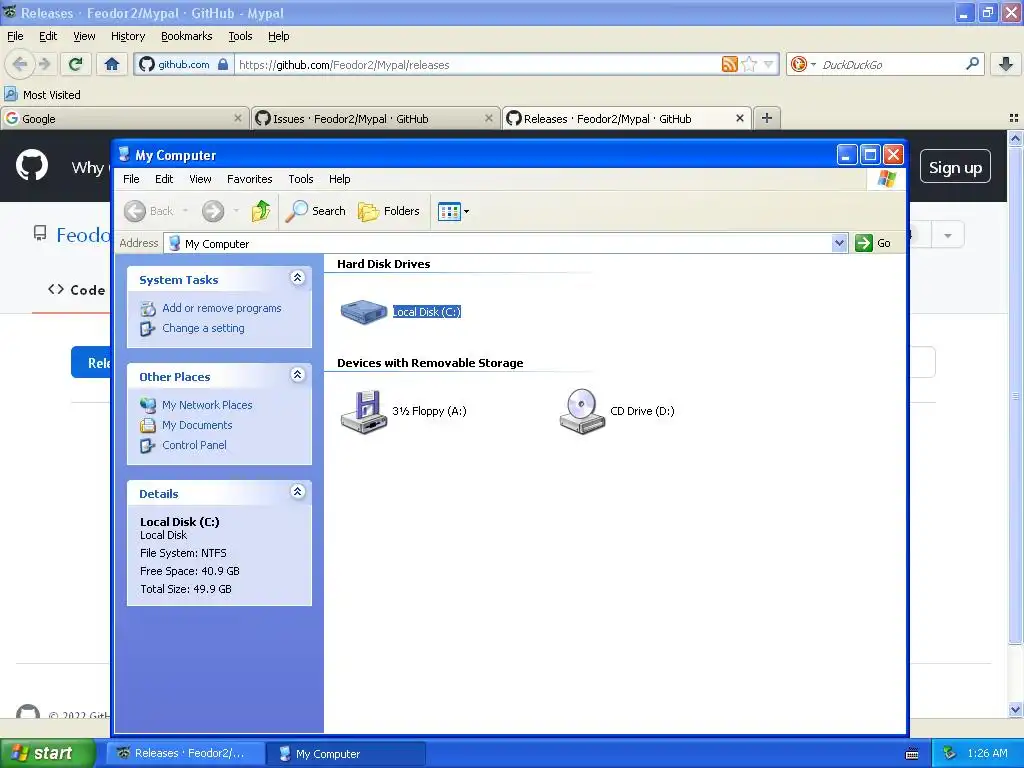Click the browser home icon

pos(112,64)
